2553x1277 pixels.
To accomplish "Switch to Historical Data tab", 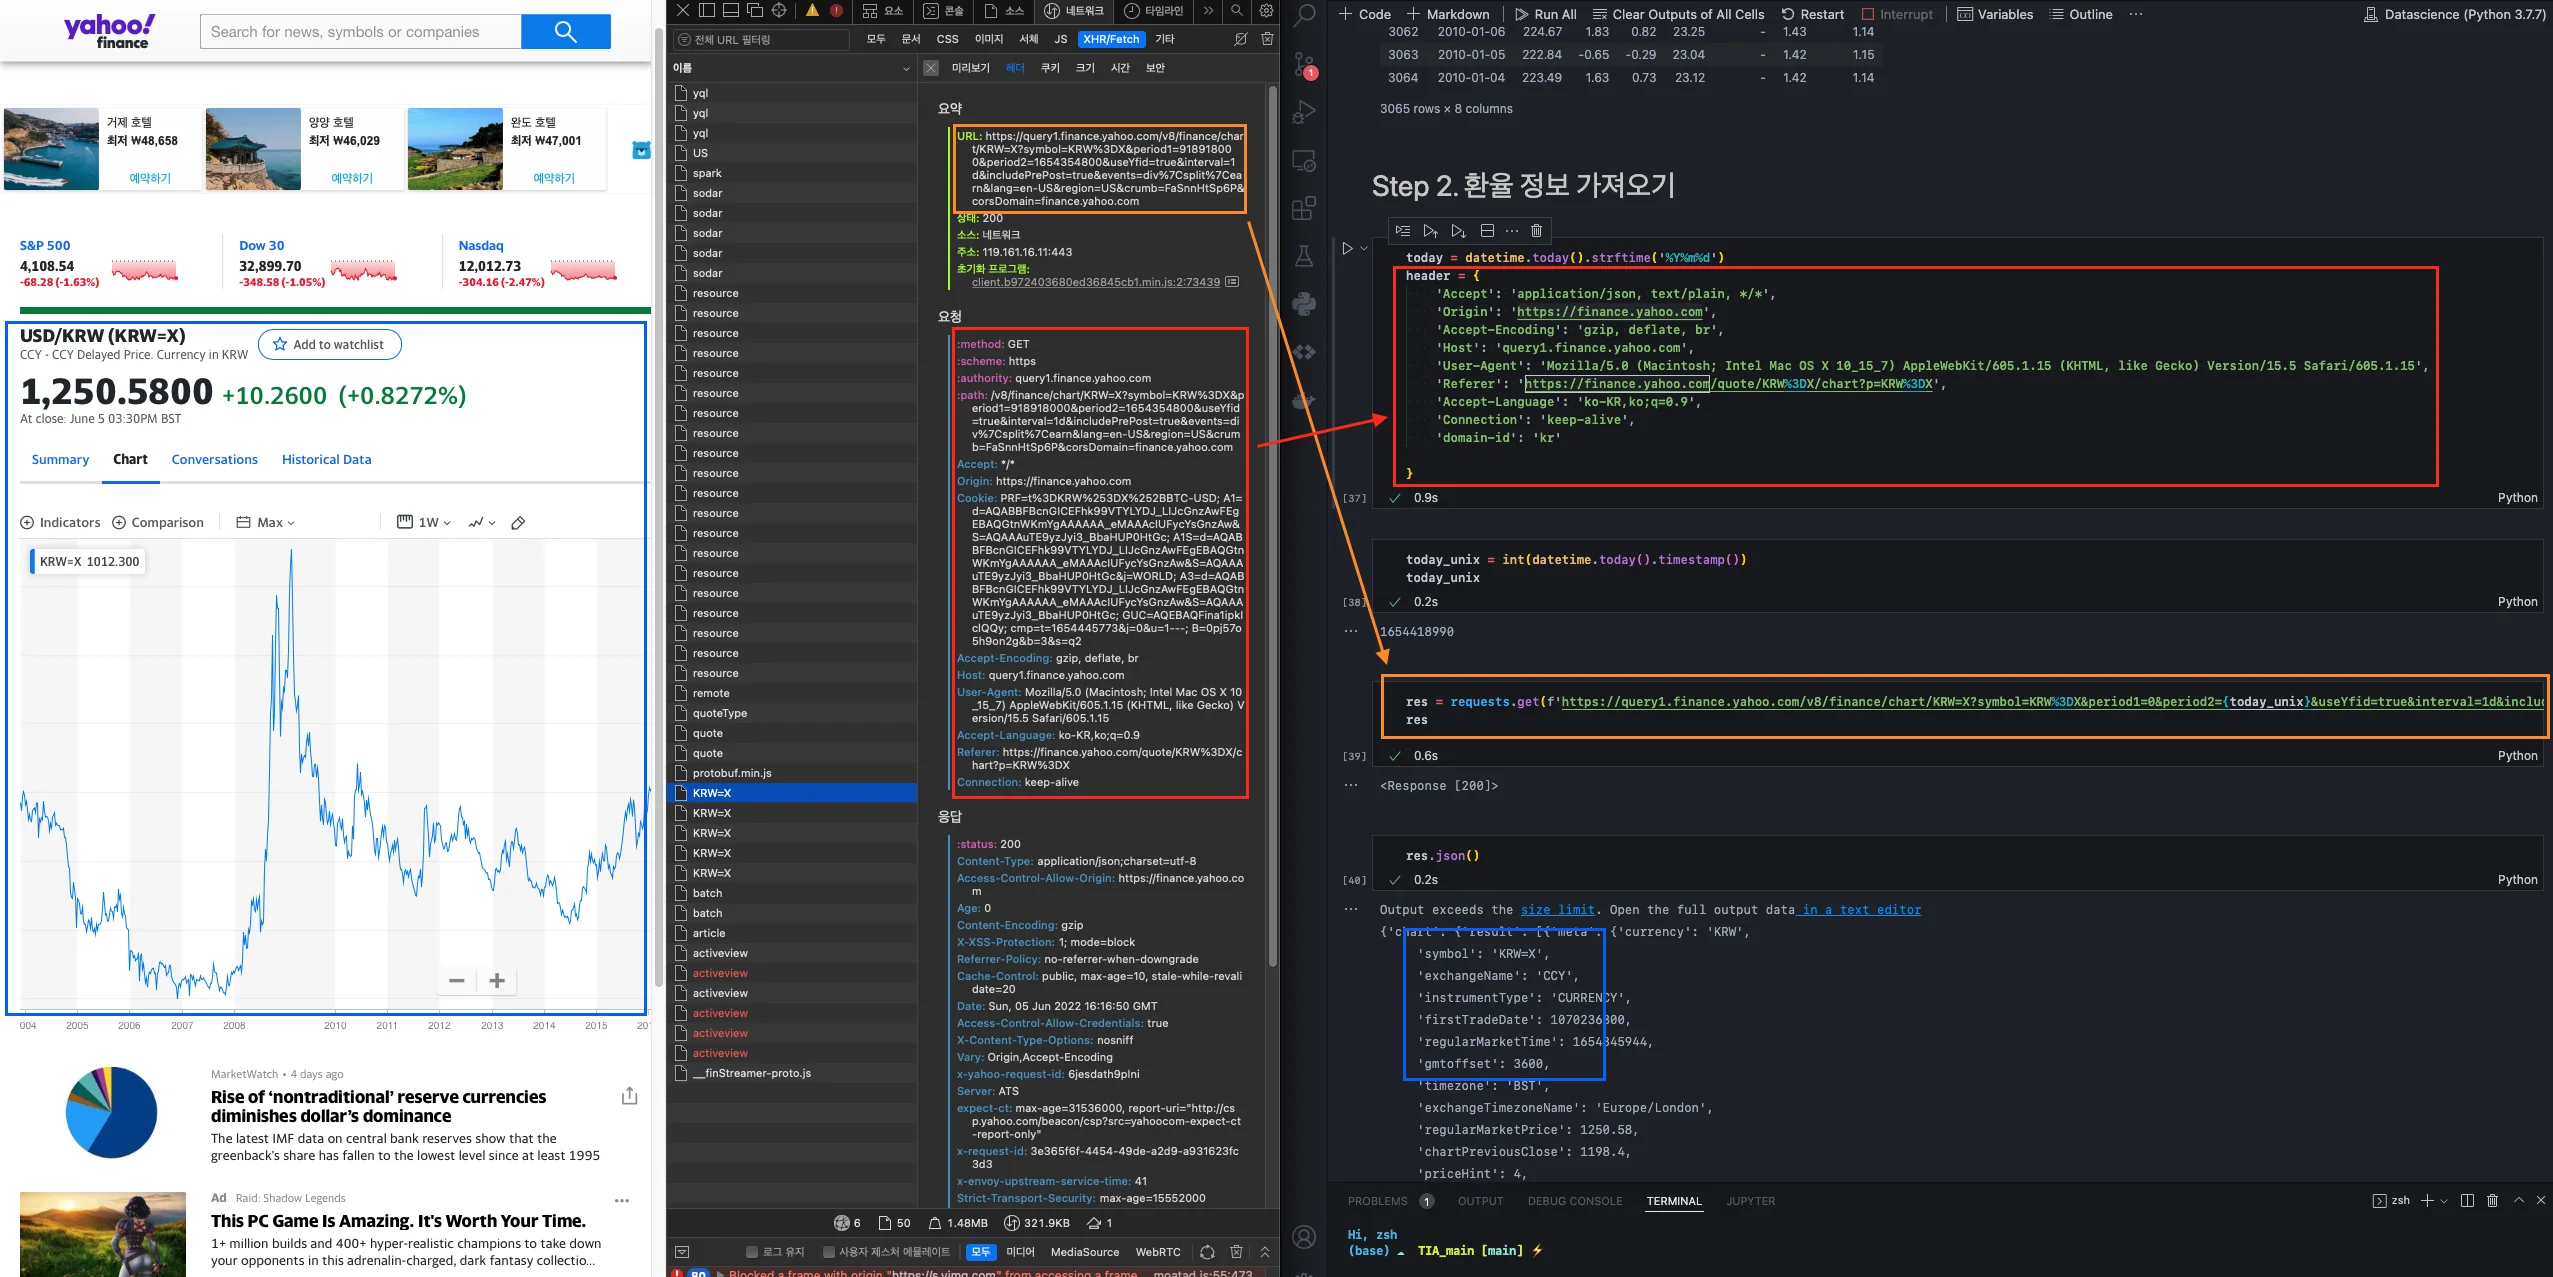I will coord(326,460).
